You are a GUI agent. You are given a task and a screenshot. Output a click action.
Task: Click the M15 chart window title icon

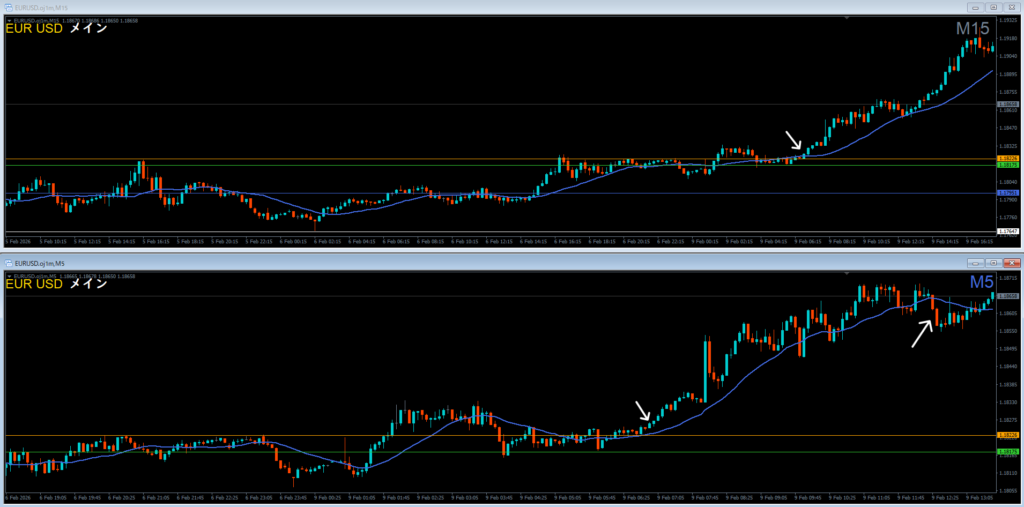coord(10,6)
